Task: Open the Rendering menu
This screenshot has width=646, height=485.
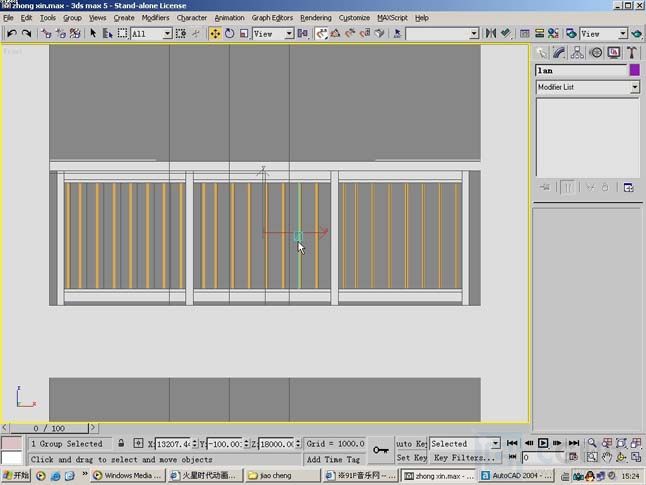Action: (316, 18)
